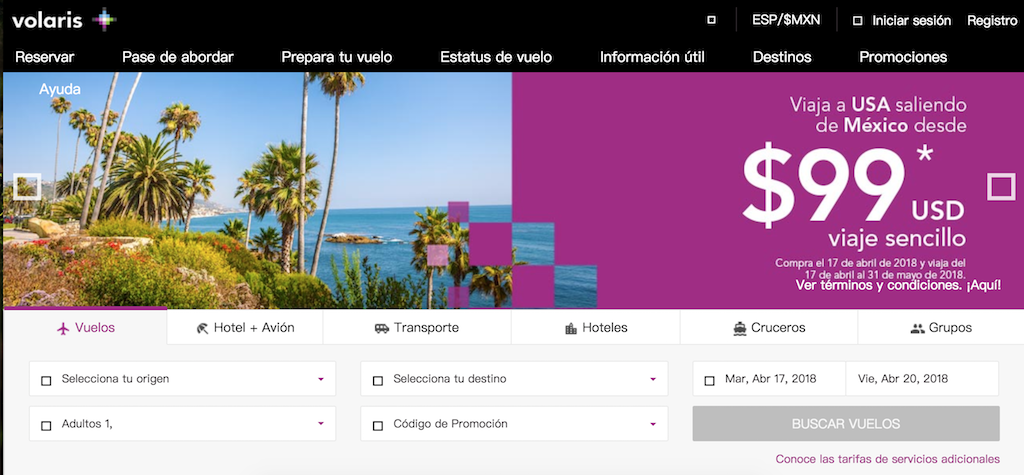
Task: Expand the Código de Promoción field
Action: point(514,423)
